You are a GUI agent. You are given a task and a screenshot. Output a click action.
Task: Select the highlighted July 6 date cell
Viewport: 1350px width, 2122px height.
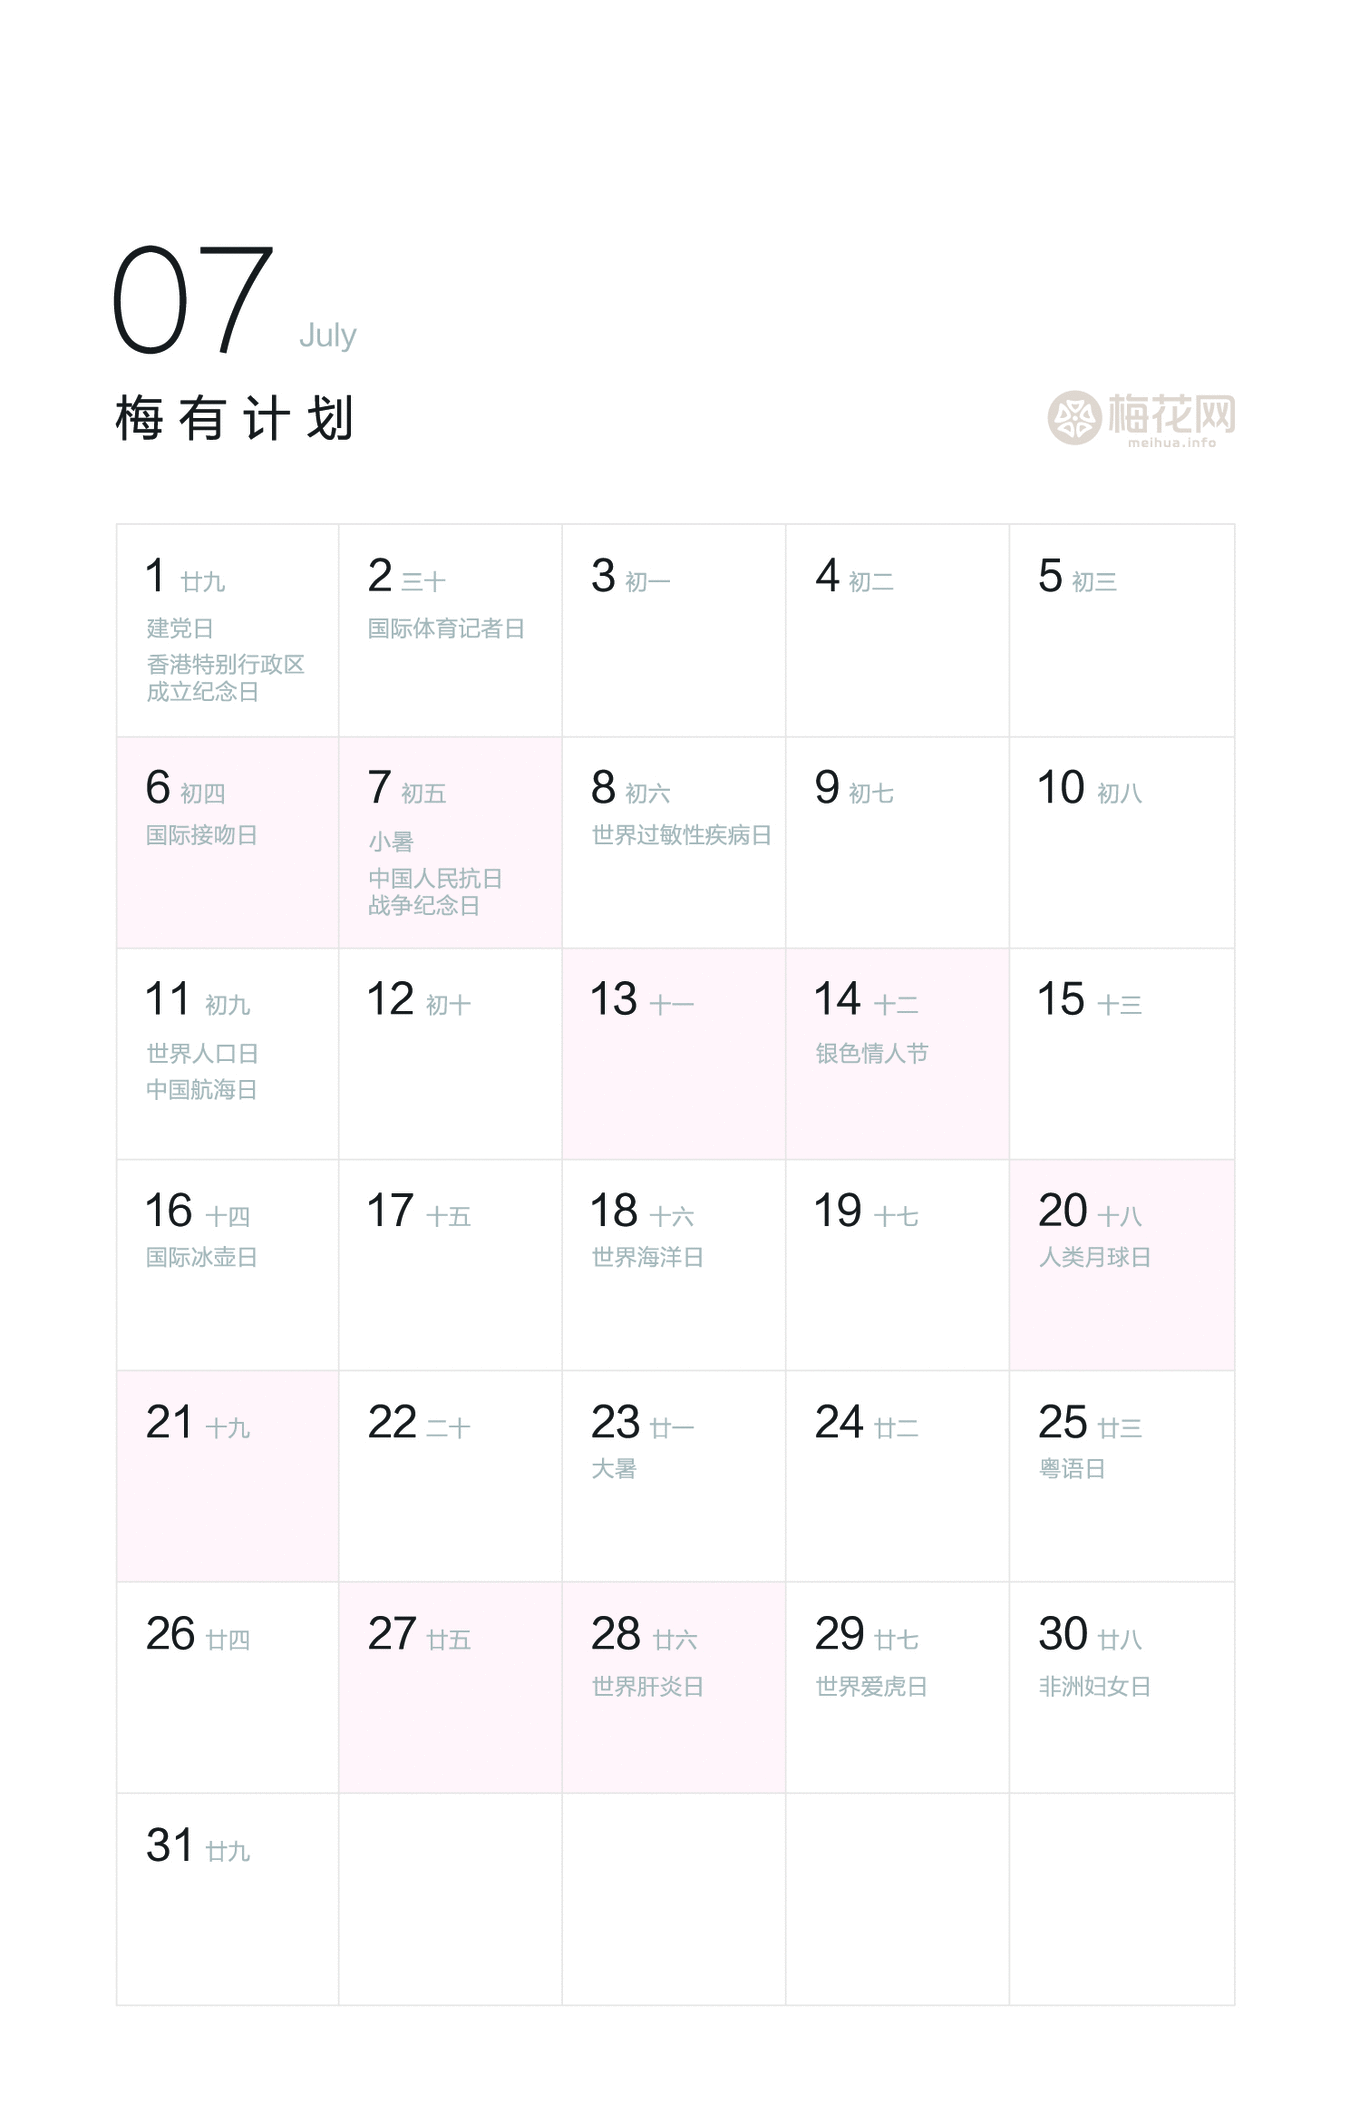(227, 842)
